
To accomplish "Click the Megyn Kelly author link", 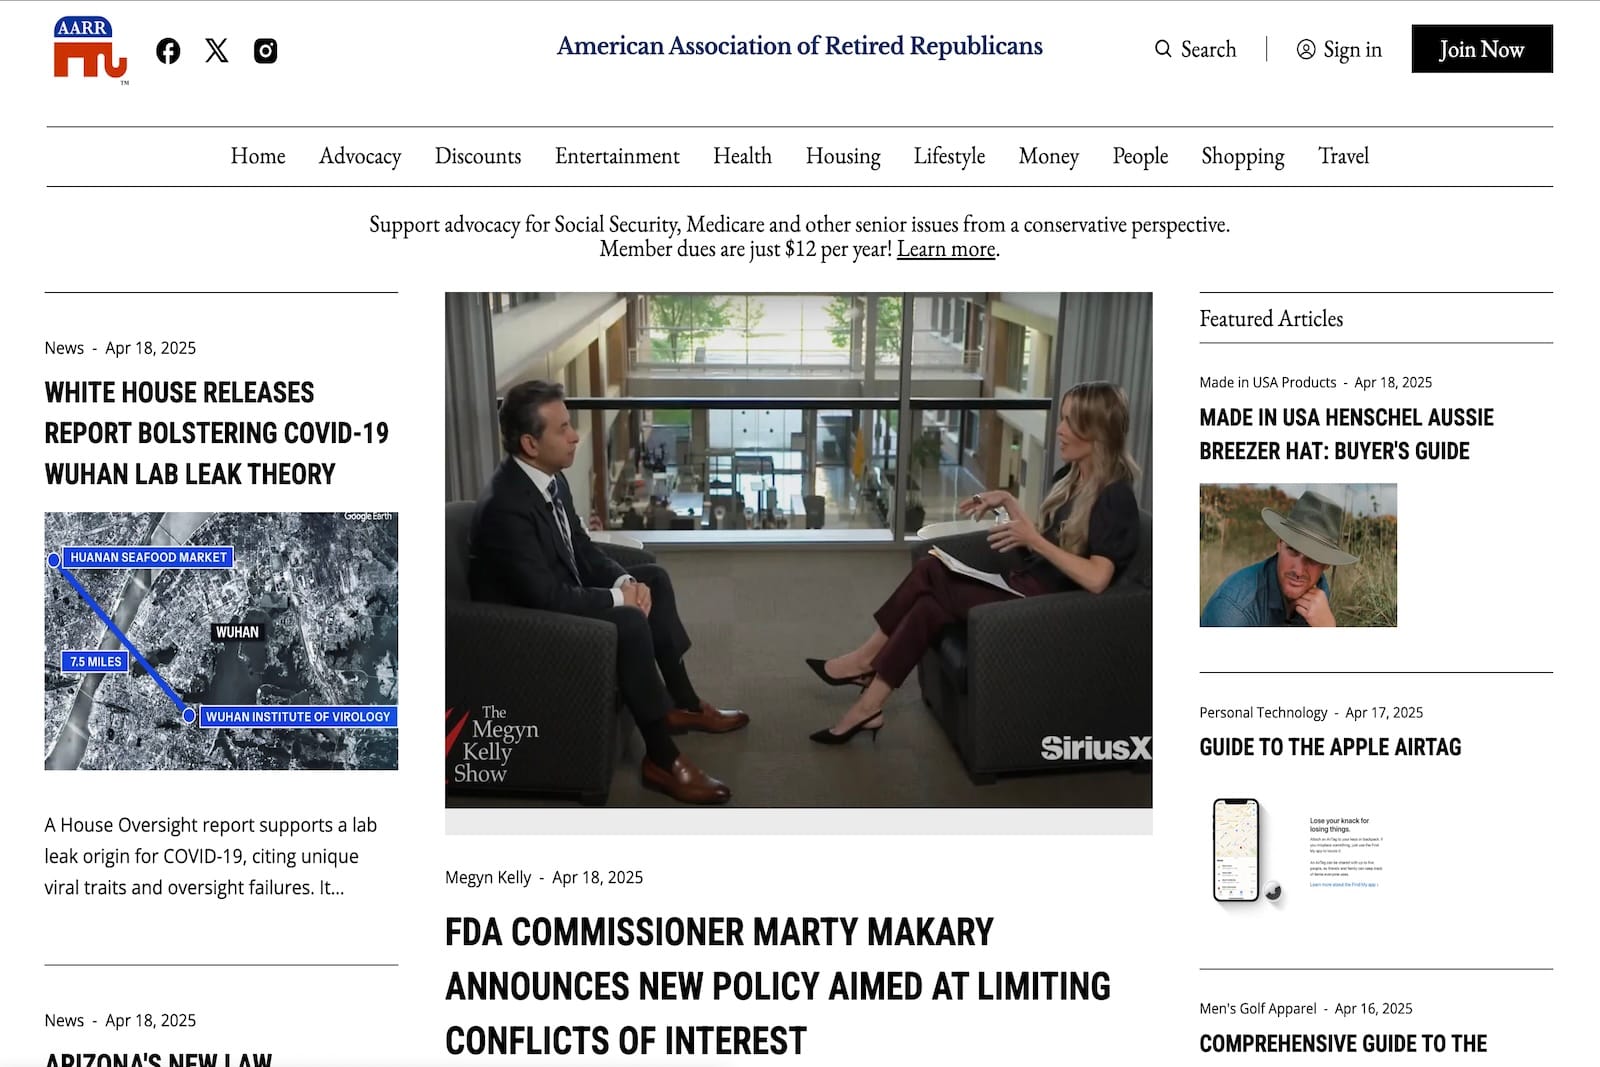I will tap(487, 877).
